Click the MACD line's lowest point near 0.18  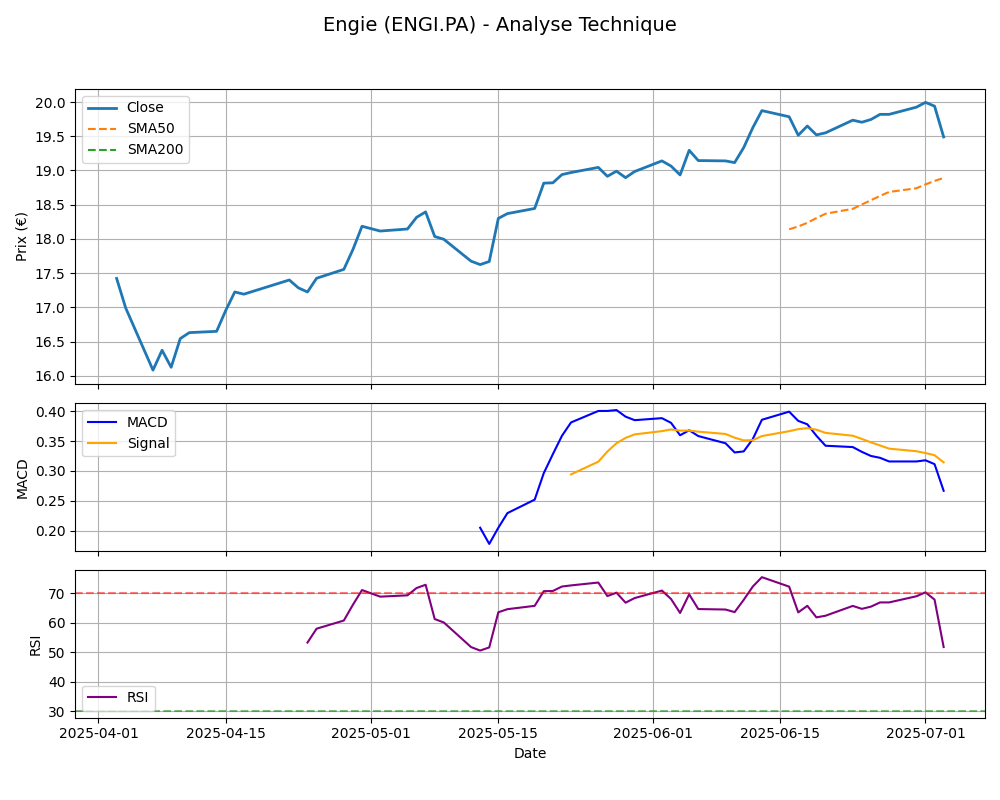pos(489,544)
